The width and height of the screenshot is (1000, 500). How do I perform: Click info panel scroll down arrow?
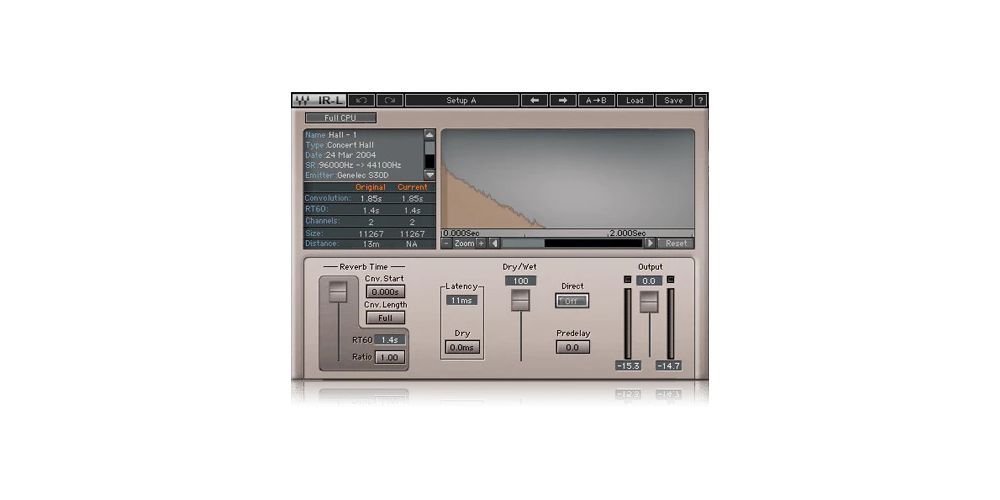click(430, 175)
